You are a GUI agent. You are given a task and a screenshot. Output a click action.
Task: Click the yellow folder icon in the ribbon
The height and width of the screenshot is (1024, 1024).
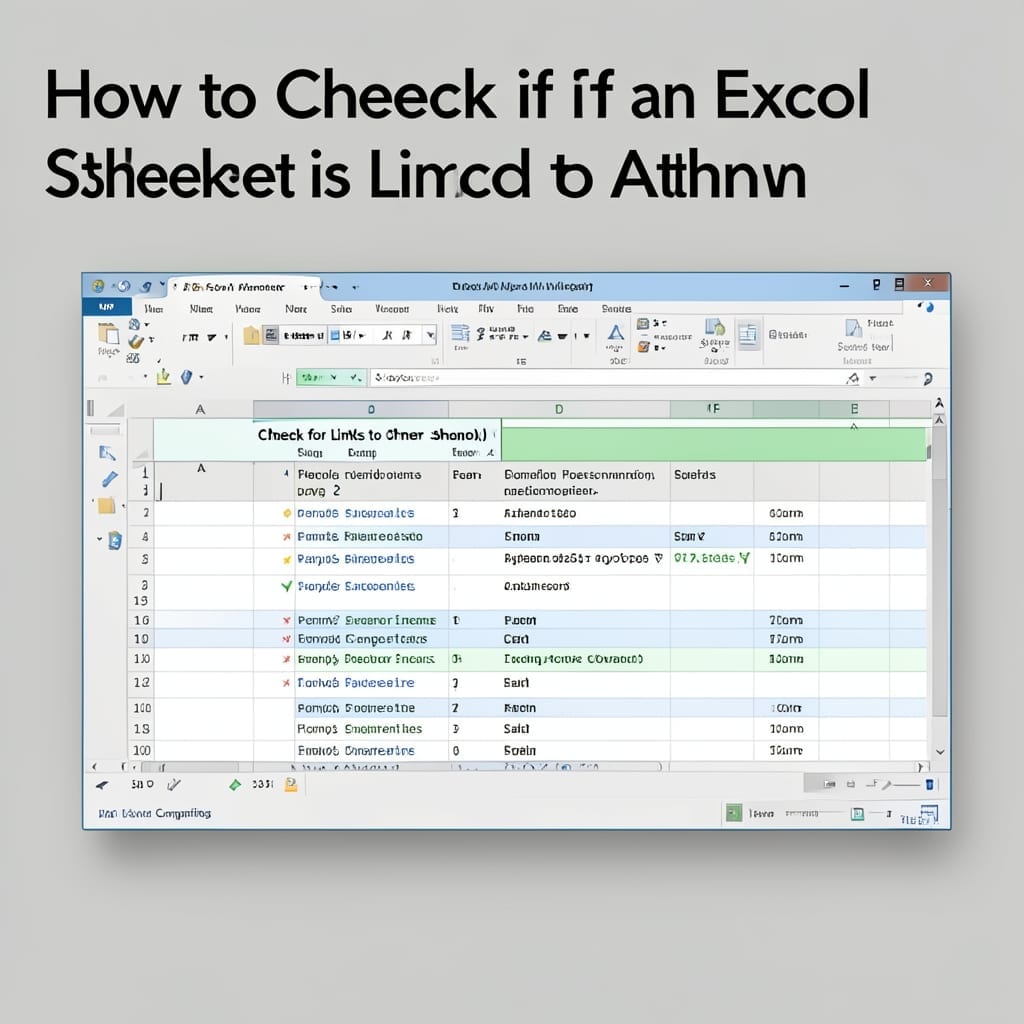(251, 336)
